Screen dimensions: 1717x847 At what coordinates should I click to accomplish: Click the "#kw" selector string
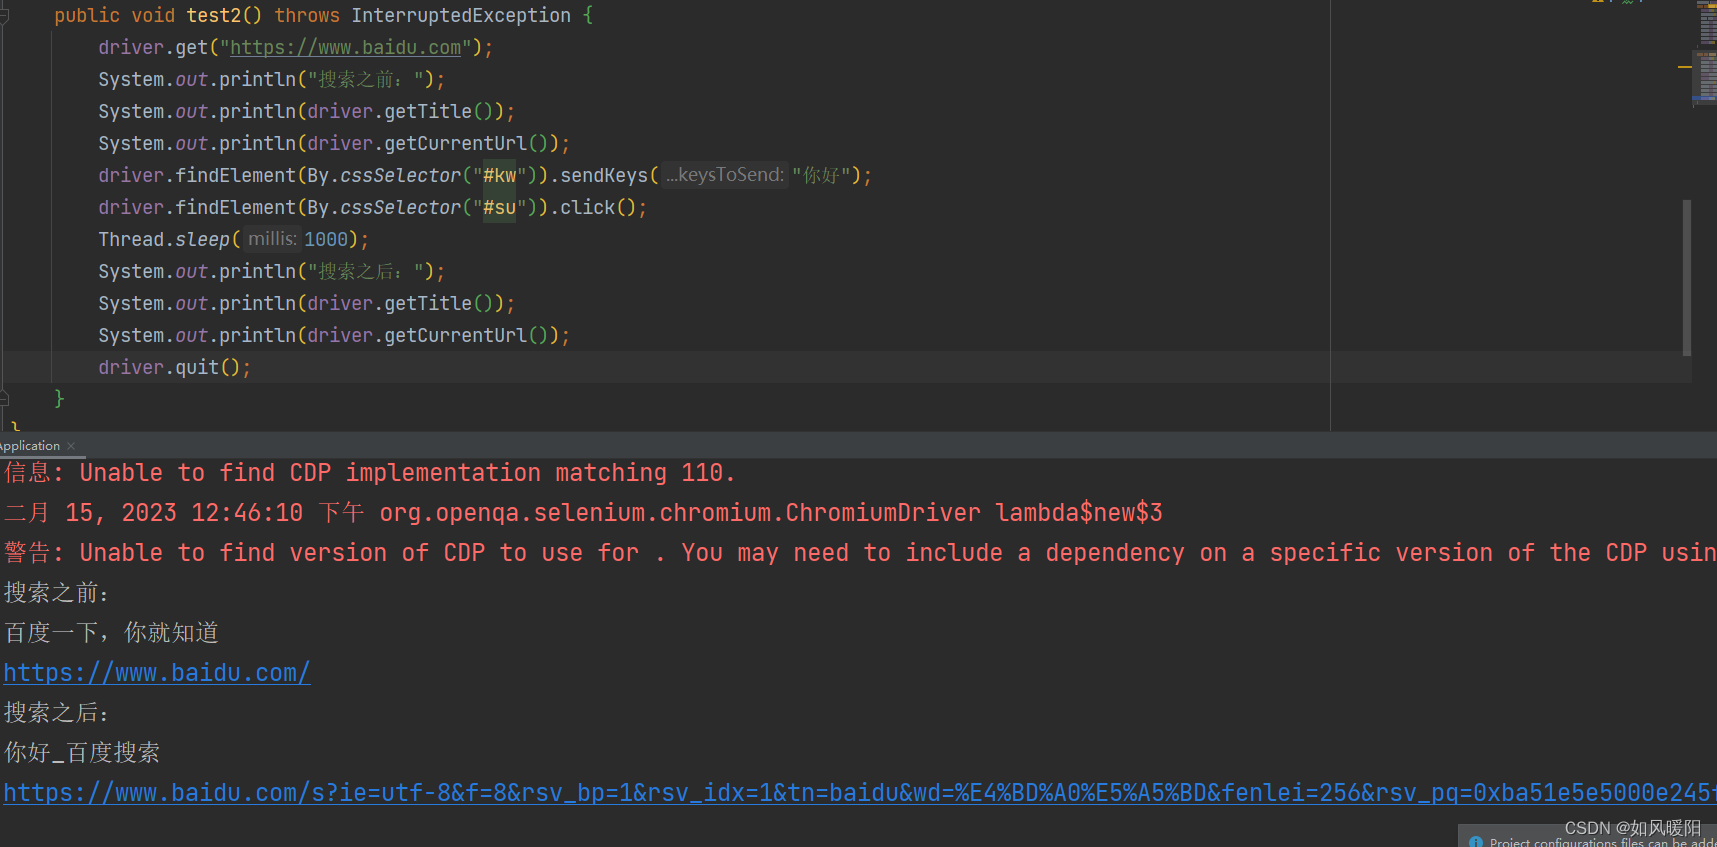tap(499, 176)
